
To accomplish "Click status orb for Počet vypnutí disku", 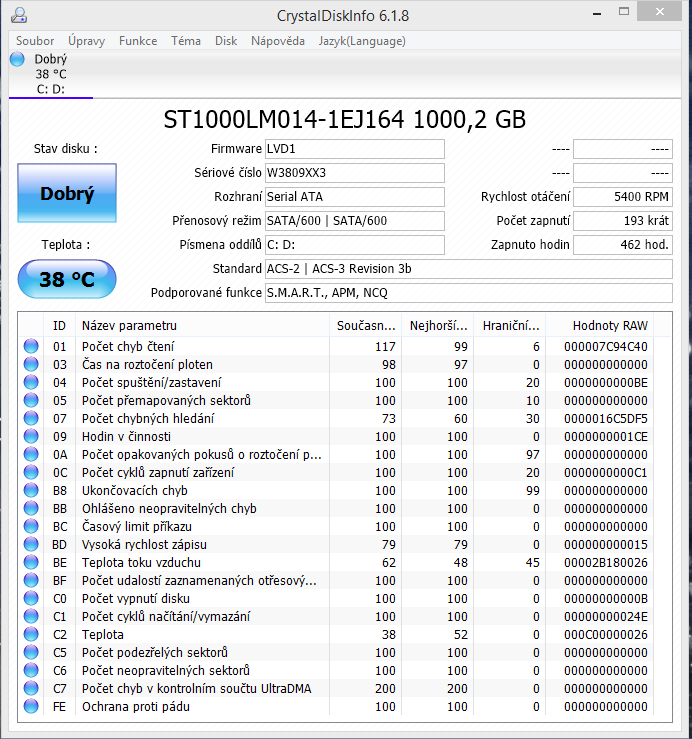I will [31, 599].
